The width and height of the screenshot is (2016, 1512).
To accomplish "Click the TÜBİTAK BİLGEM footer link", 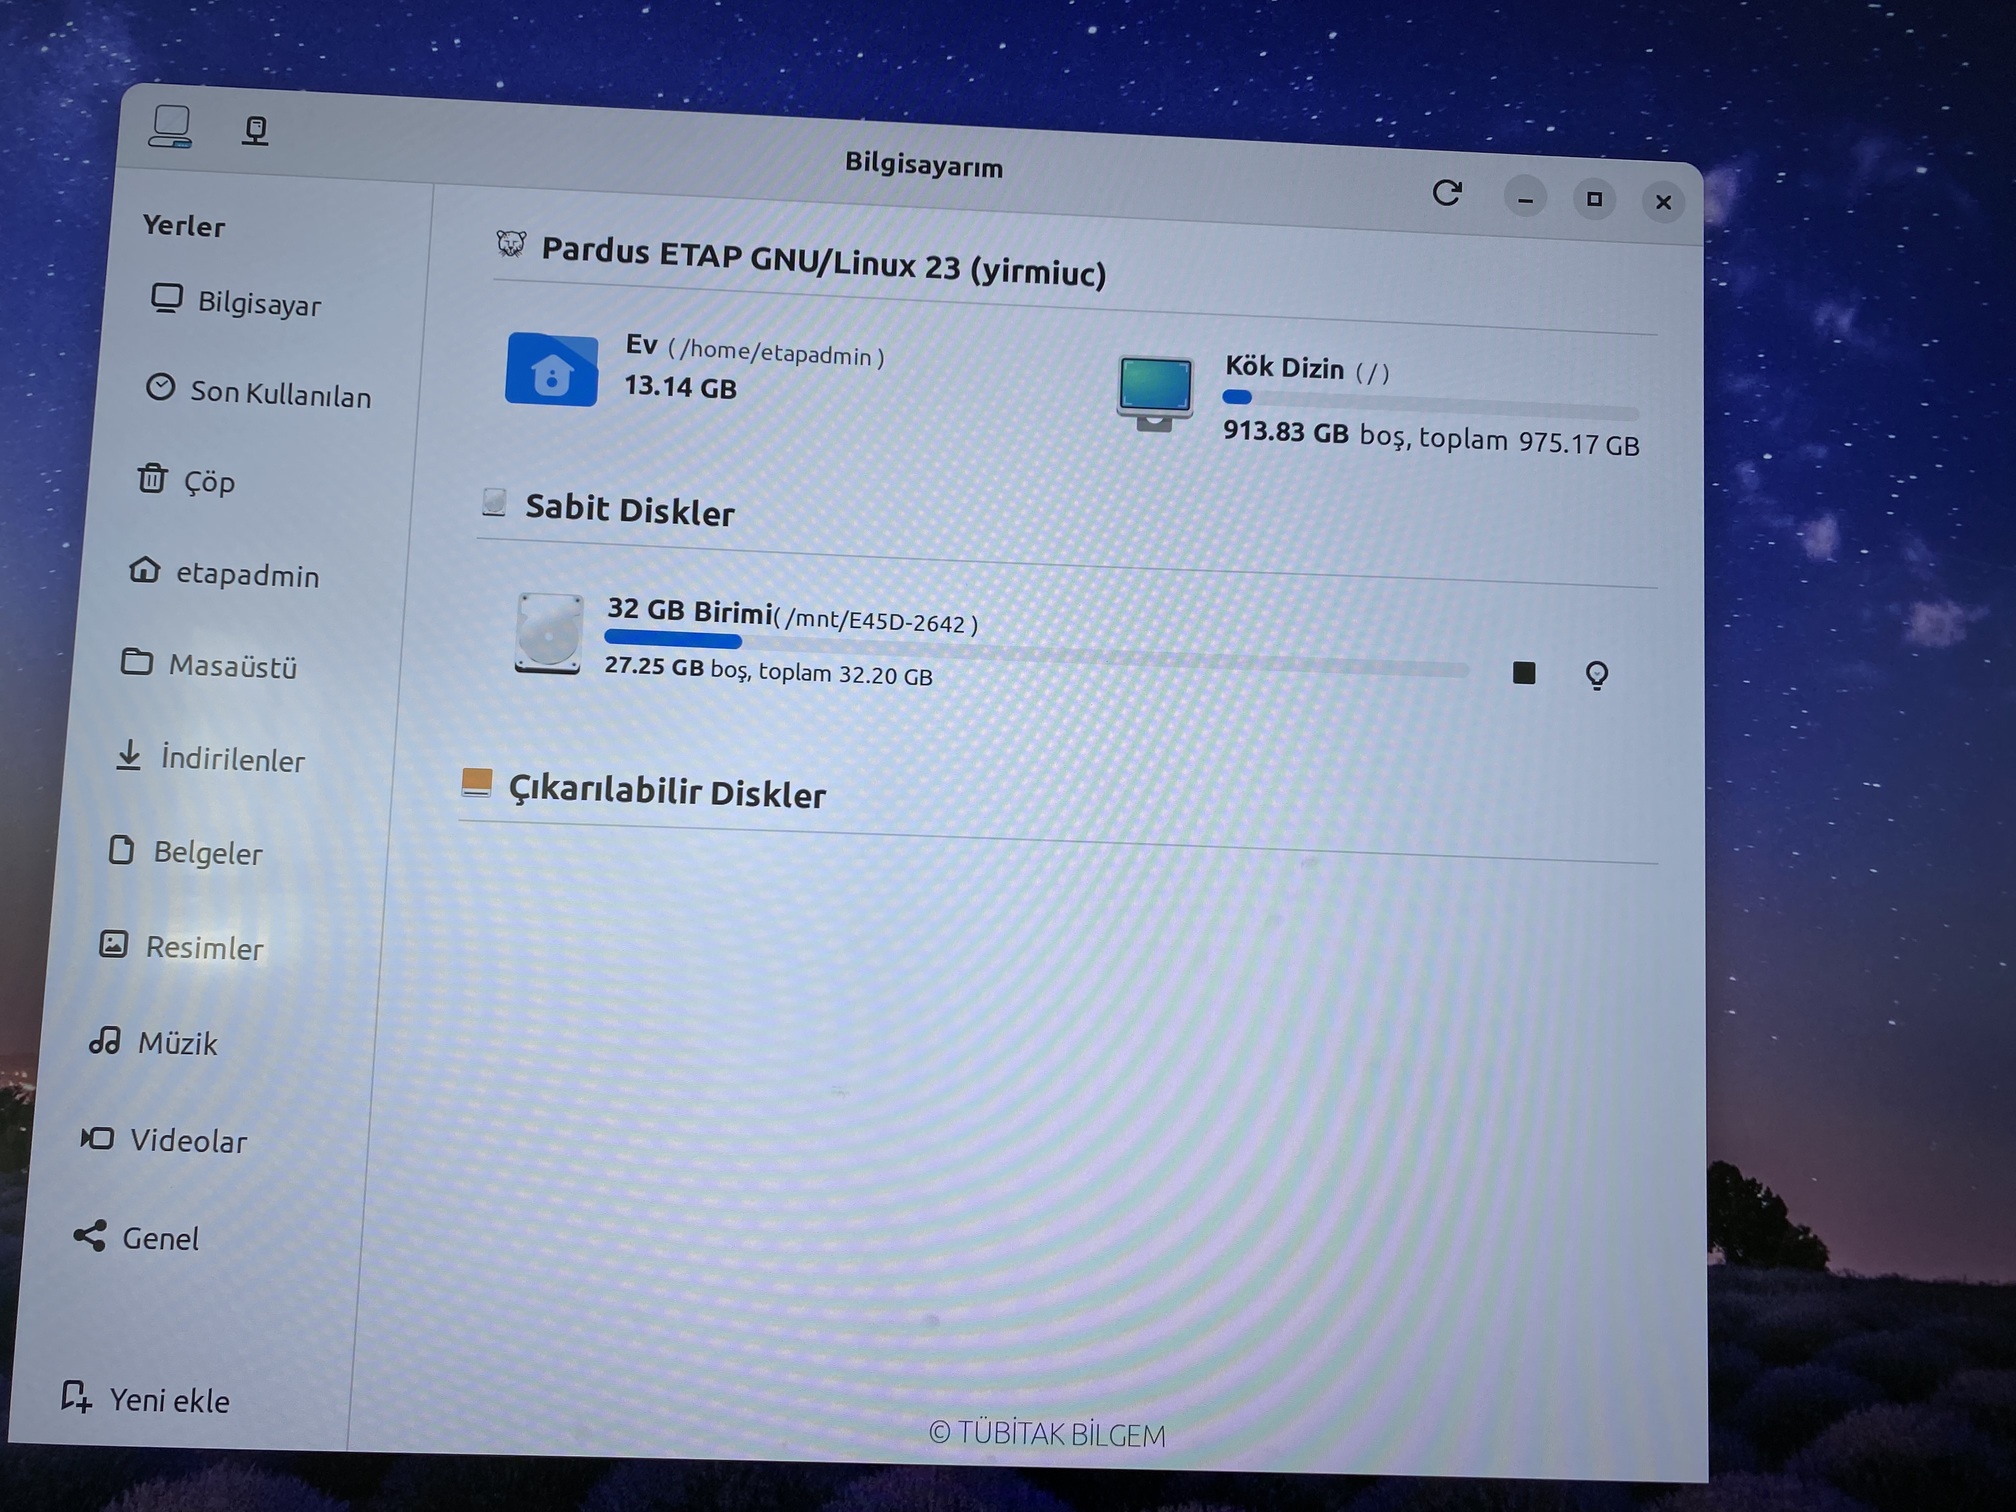I will pyautogui.click(x=1046, y=1434).
